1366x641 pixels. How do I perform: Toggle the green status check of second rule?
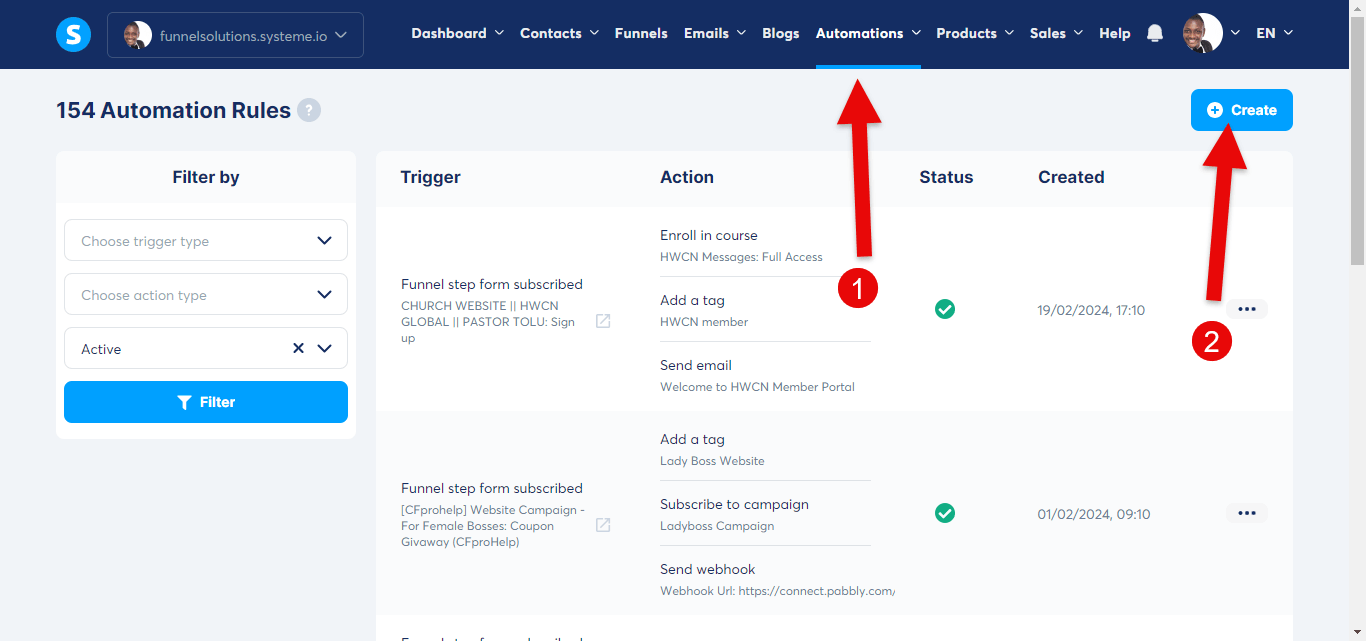(945, 513)
